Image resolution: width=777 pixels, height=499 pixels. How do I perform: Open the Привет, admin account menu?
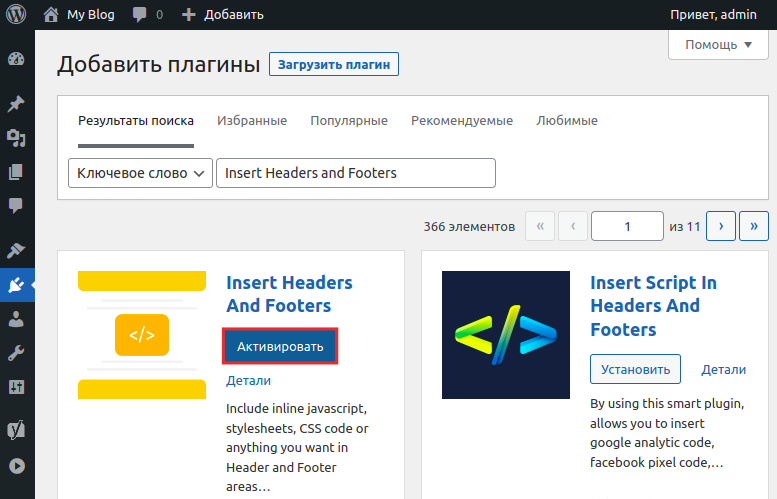[x=713, y=14]
